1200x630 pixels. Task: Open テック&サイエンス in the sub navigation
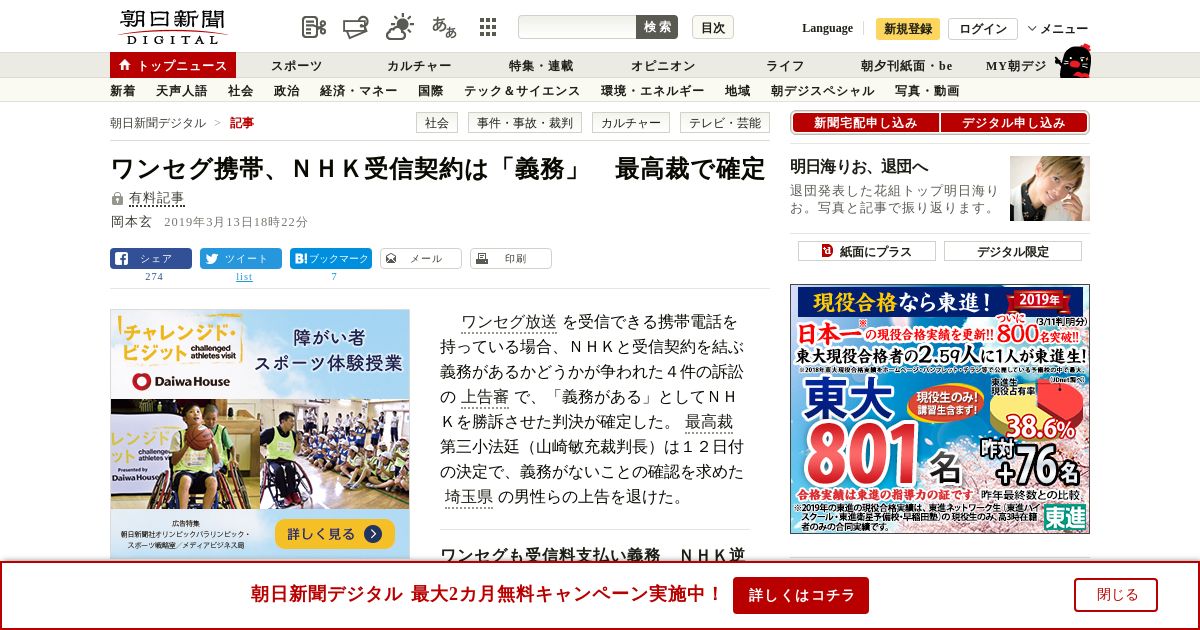522,90
